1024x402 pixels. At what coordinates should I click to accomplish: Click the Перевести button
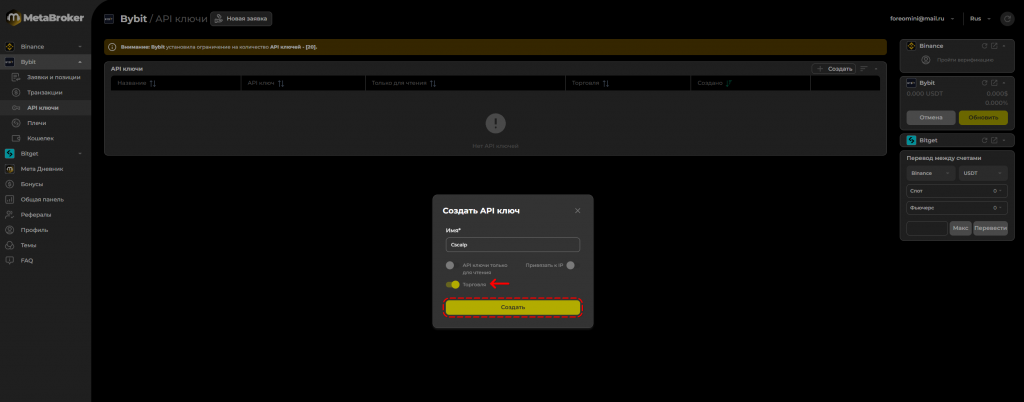pyautogui.click(x=991, y=228)
